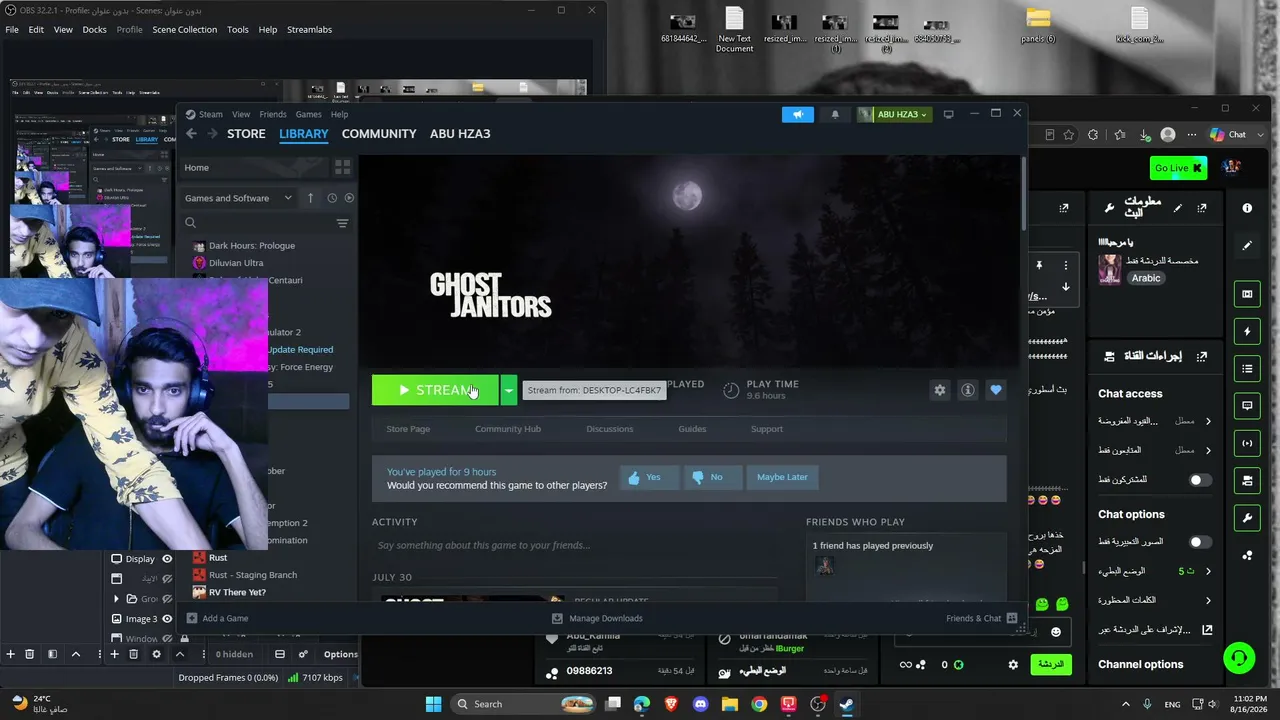The image size is (1280, 720).
Task: Open game settings gear for Ghost Janitors
Action: (x=939, y=390)
